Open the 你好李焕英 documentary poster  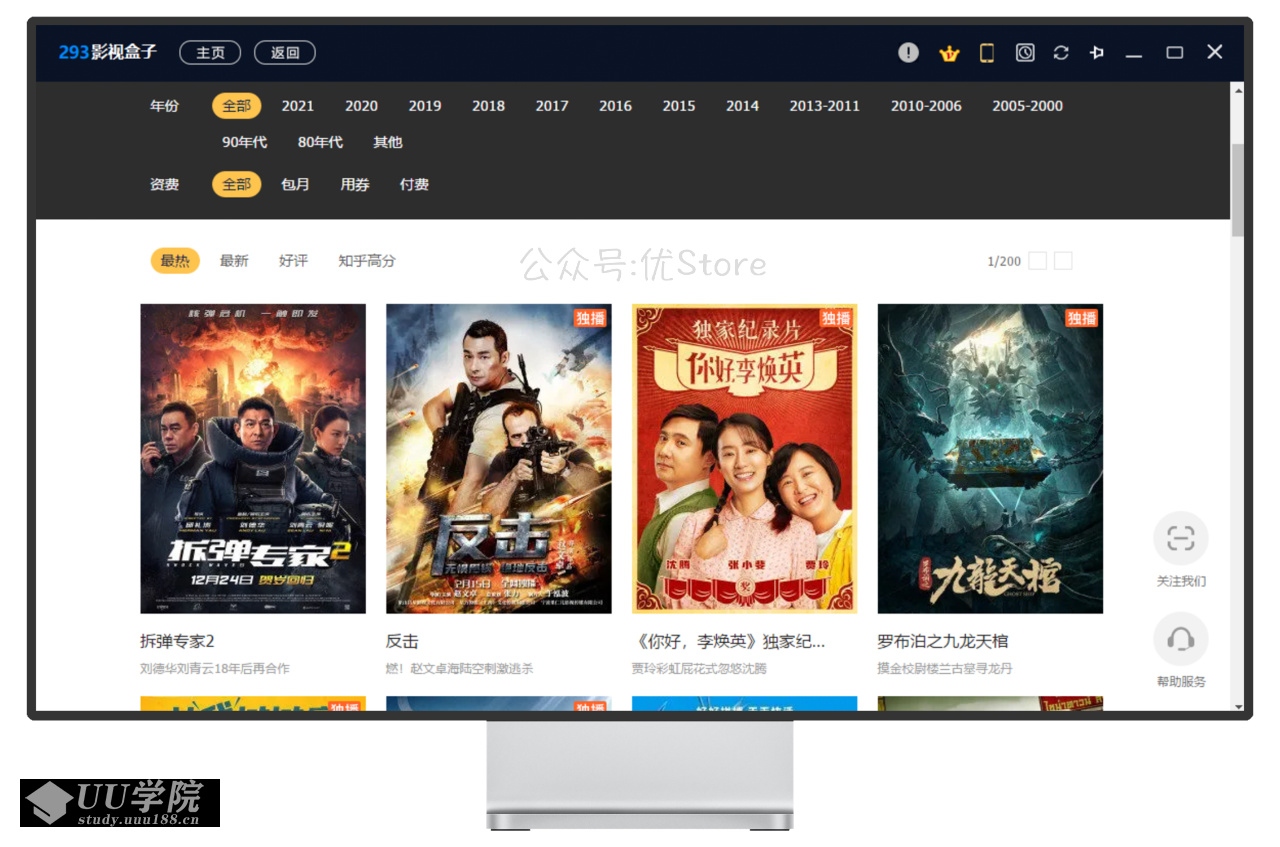click(x=745, y=459)
